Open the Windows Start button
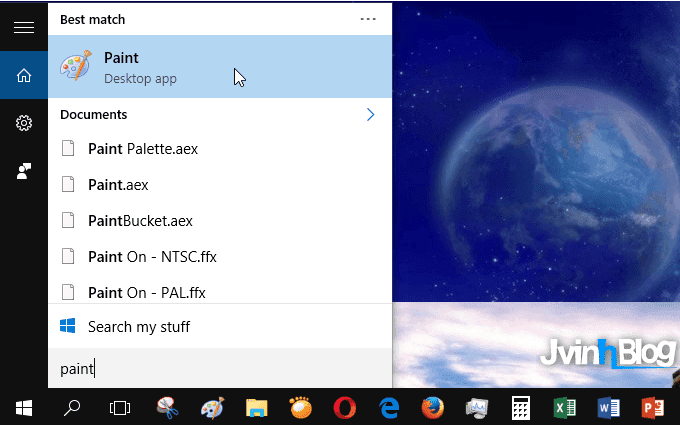 pyautogui.click(x=24, y=408)
